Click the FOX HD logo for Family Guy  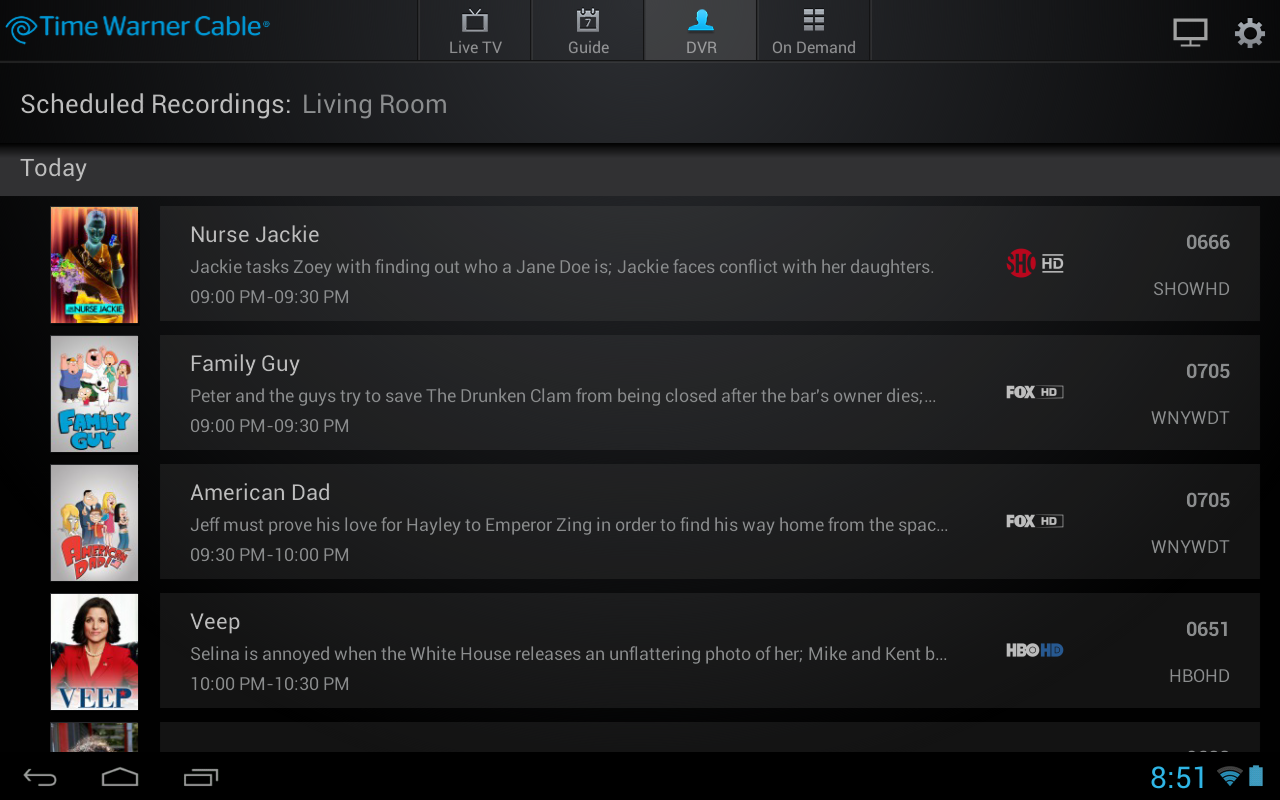(x=1035, y=392)
